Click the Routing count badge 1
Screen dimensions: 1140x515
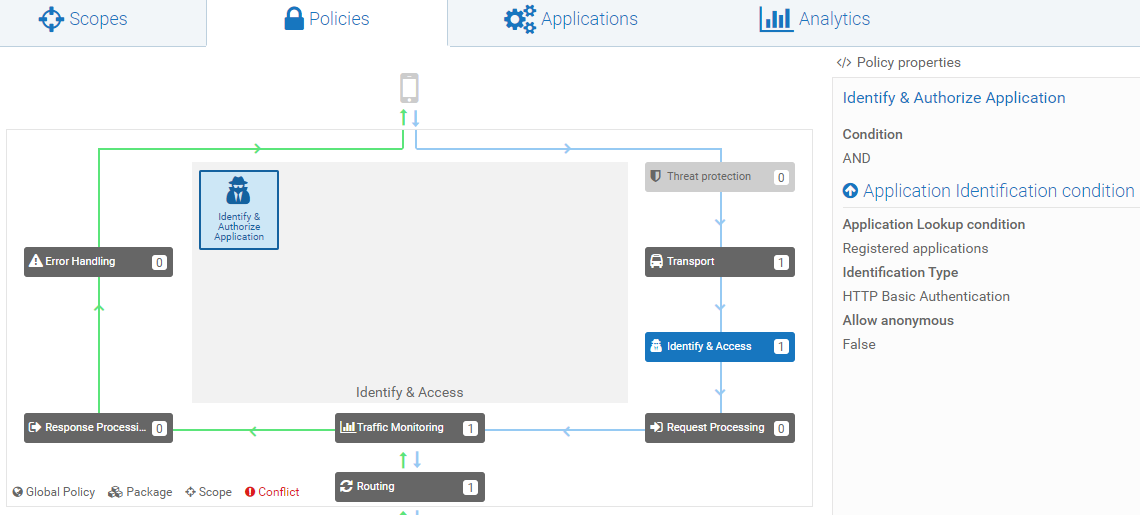pos(470,487)
